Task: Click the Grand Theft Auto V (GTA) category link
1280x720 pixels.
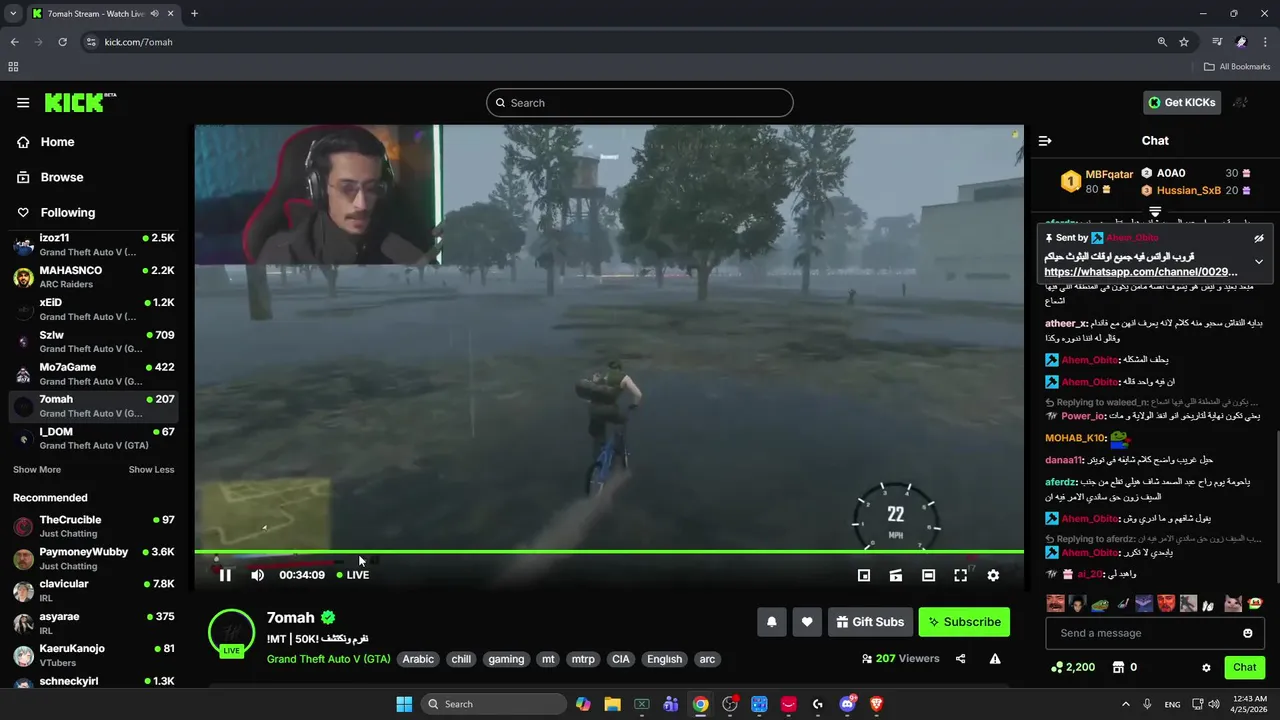Action: pos(328,659)
